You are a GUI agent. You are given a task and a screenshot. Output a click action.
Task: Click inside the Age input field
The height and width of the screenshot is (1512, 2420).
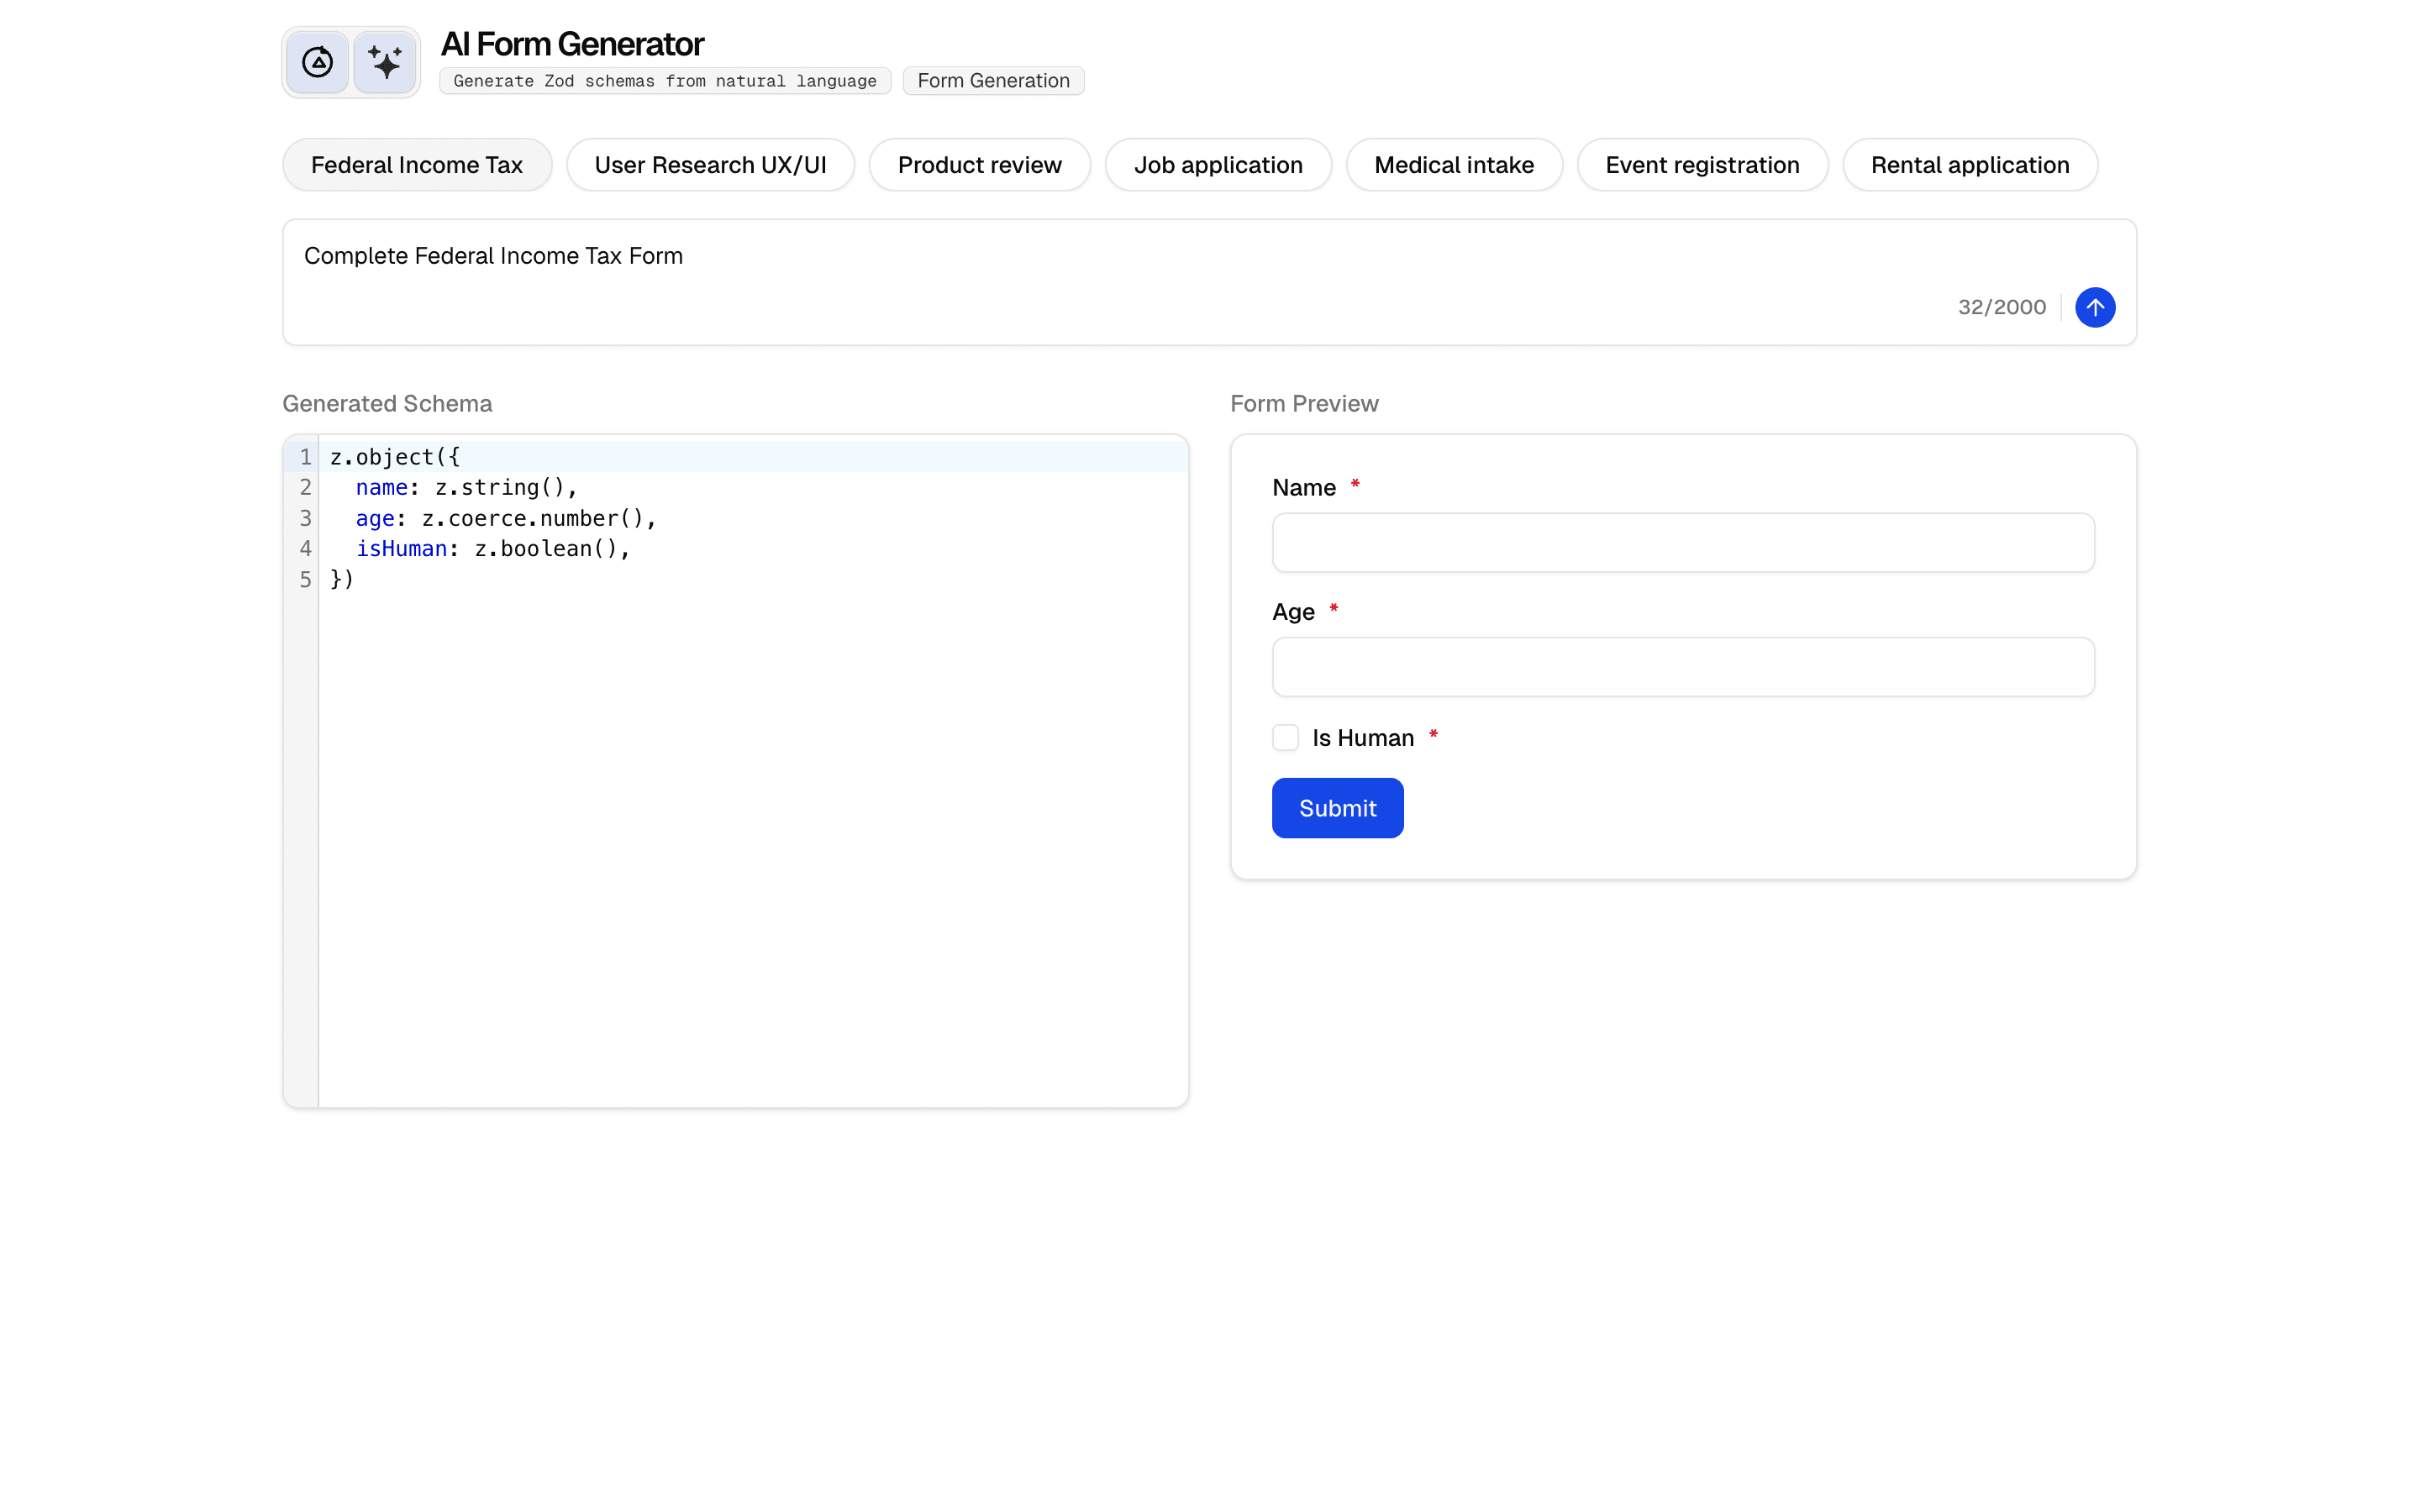tap(1683, 666)
